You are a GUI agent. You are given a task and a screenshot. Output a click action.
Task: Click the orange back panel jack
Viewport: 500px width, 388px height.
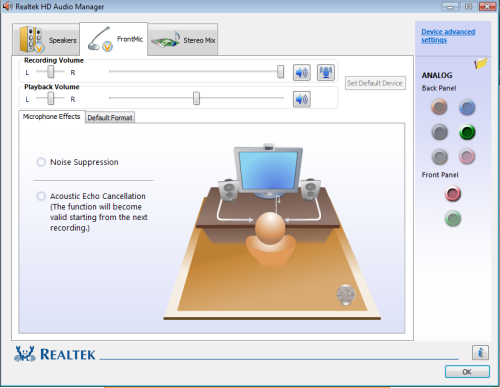tap(439, 107)
